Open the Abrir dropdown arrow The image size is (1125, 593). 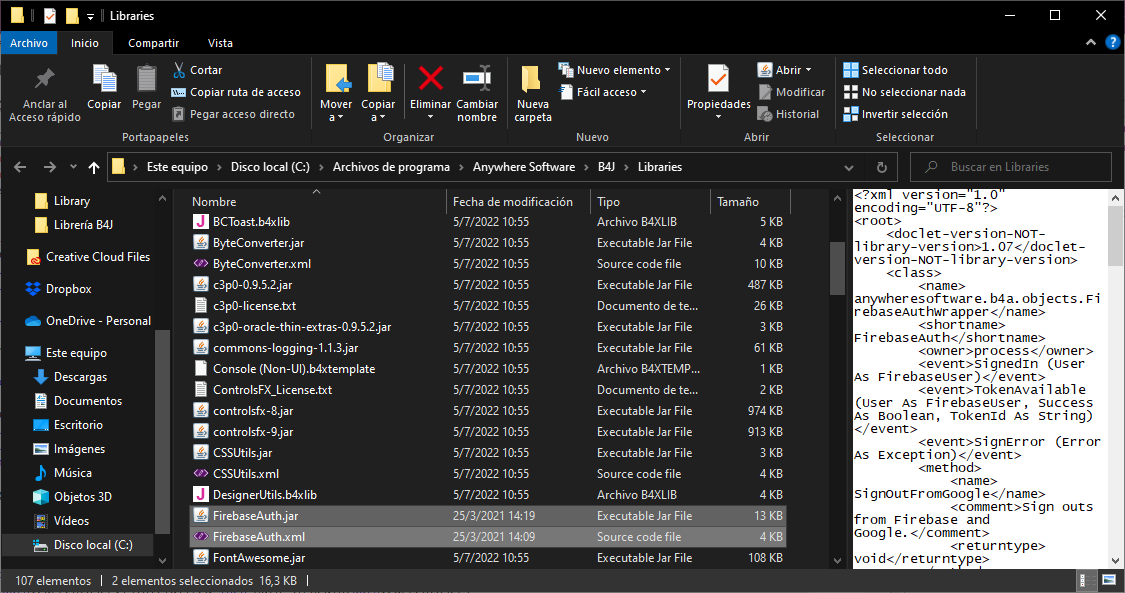click(x=809, y=70)
